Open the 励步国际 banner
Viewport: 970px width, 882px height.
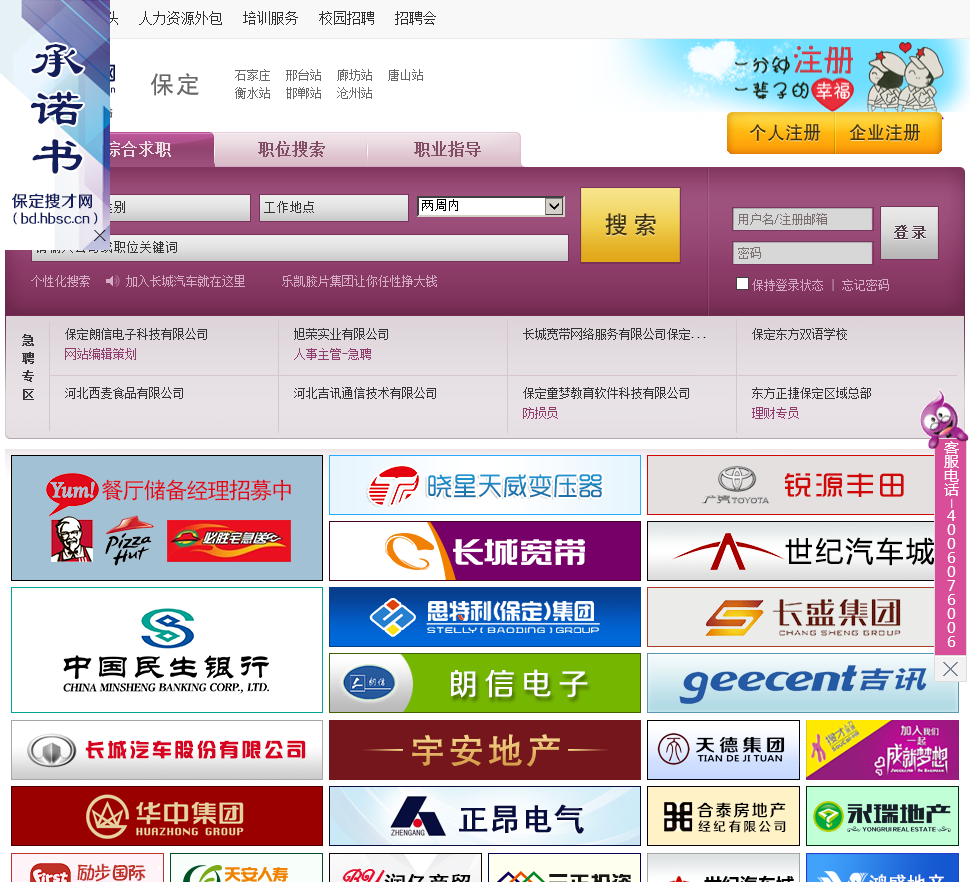point(88,868)
